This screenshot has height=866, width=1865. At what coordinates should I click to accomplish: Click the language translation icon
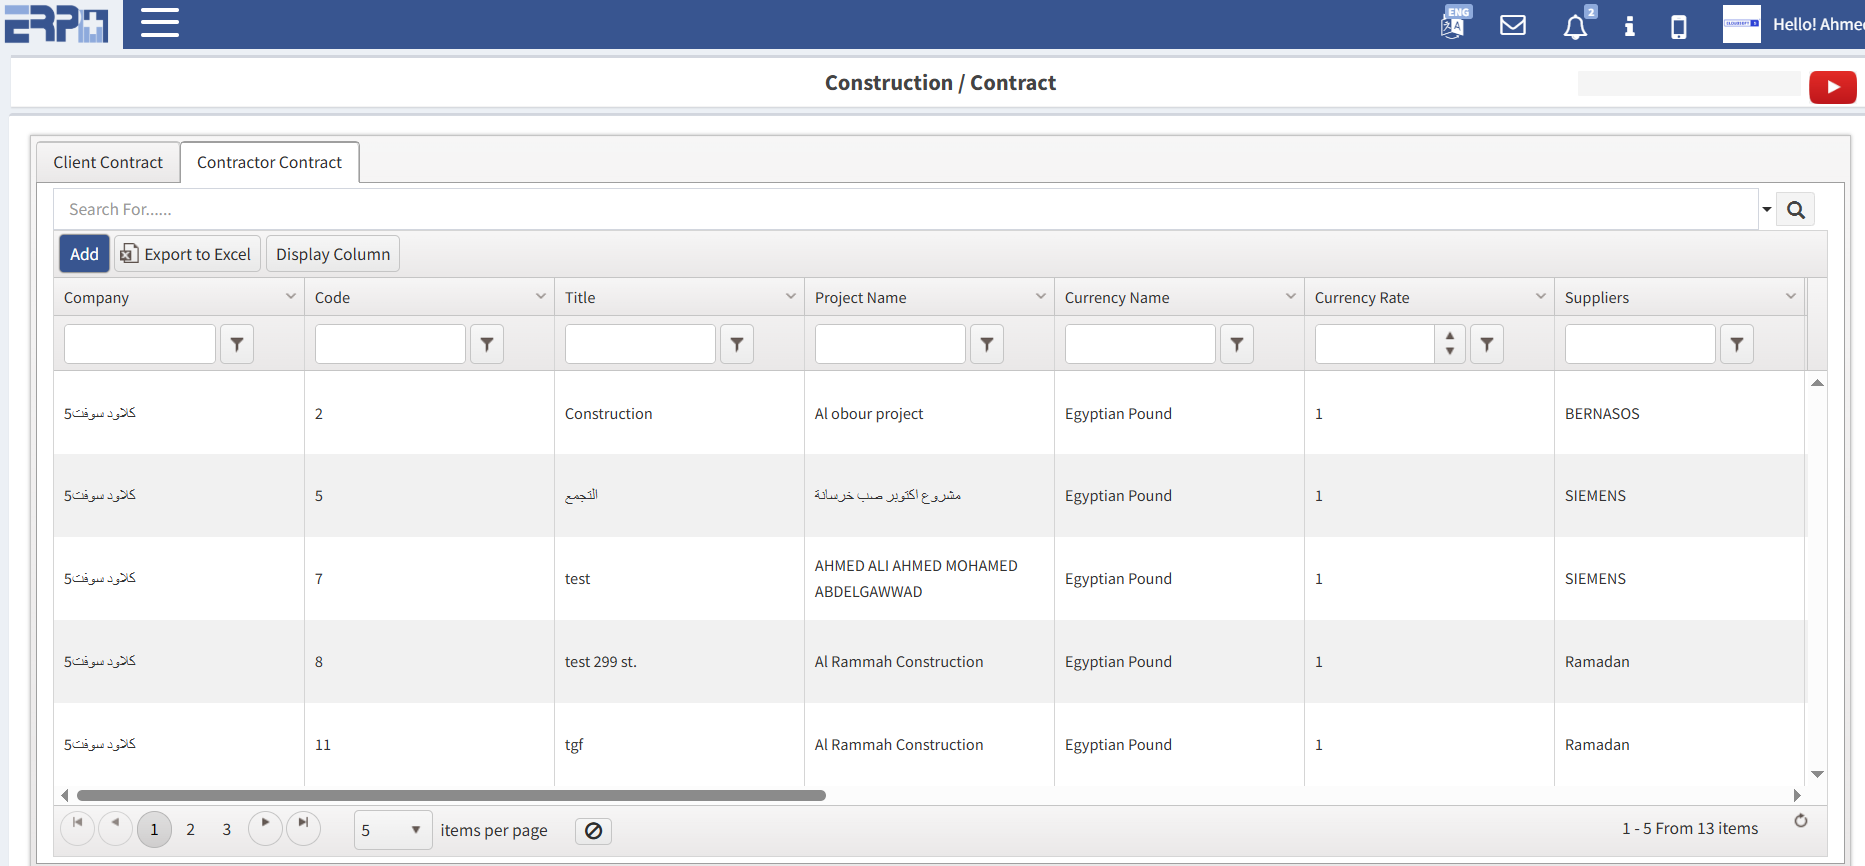coord(1454,24)
